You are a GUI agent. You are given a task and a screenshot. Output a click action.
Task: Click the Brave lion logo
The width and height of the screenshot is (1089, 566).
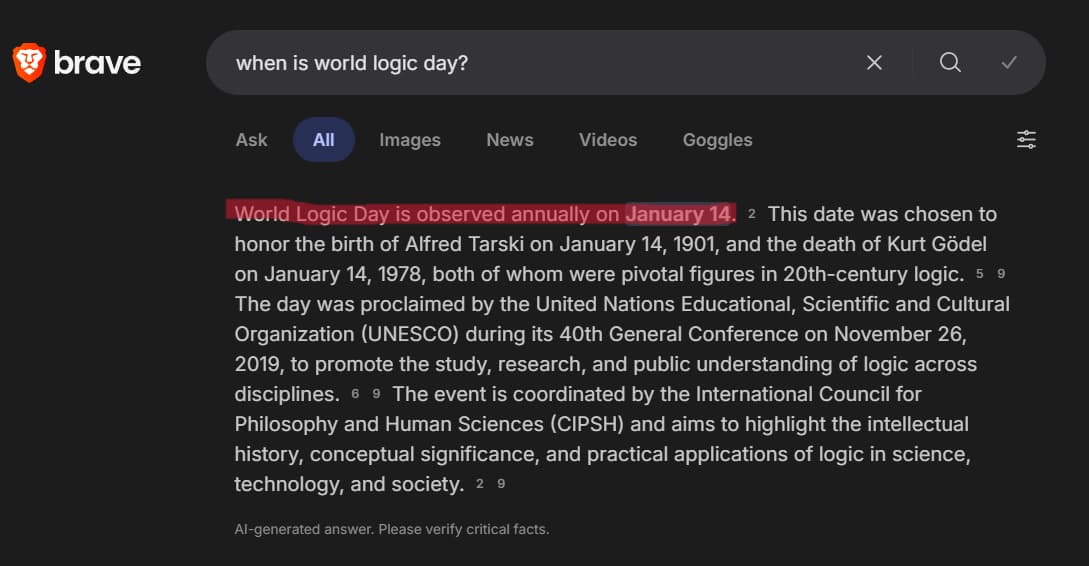pos(29,63)
